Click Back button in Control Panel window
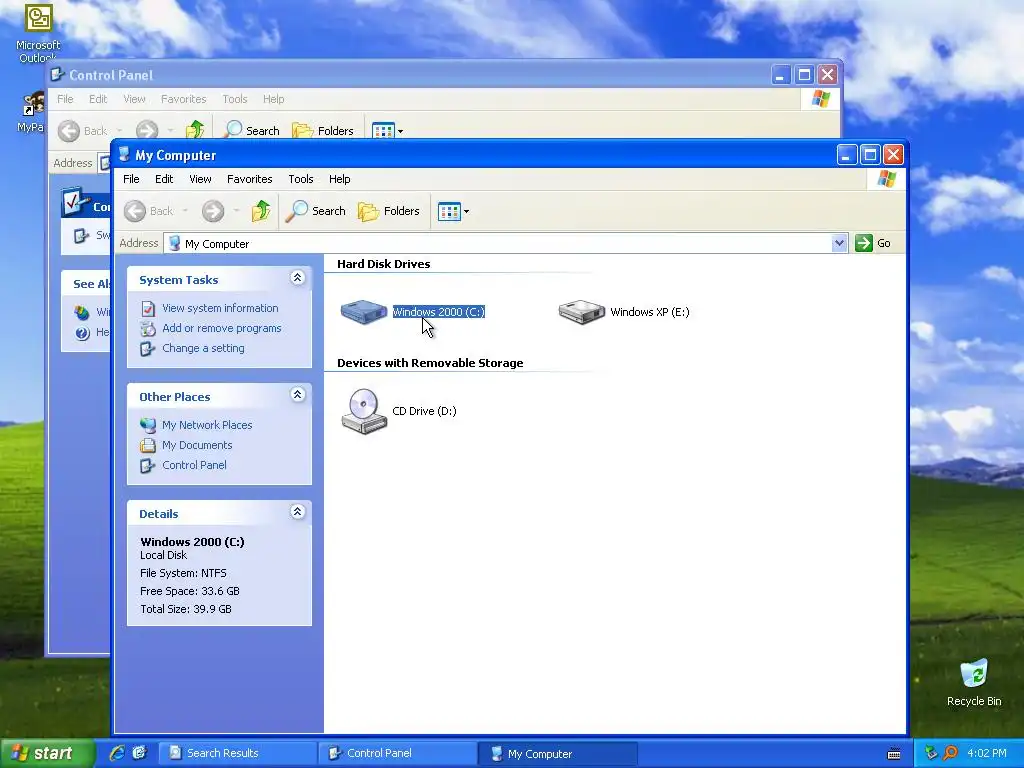The image size is (1024, 768). pyautogui.click(x=84, y=131)
